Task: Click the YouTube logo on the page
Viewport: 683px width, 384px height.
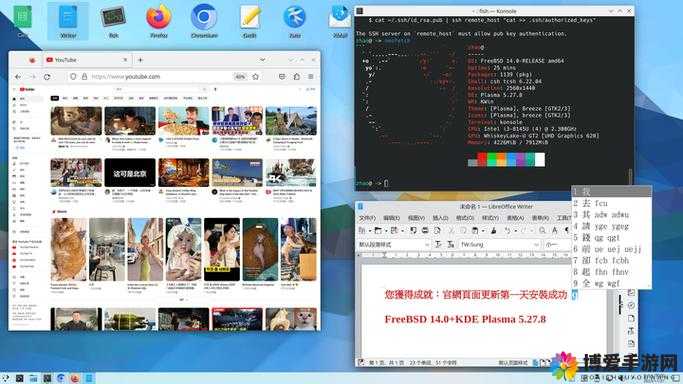Action: (x=27, y=89)
